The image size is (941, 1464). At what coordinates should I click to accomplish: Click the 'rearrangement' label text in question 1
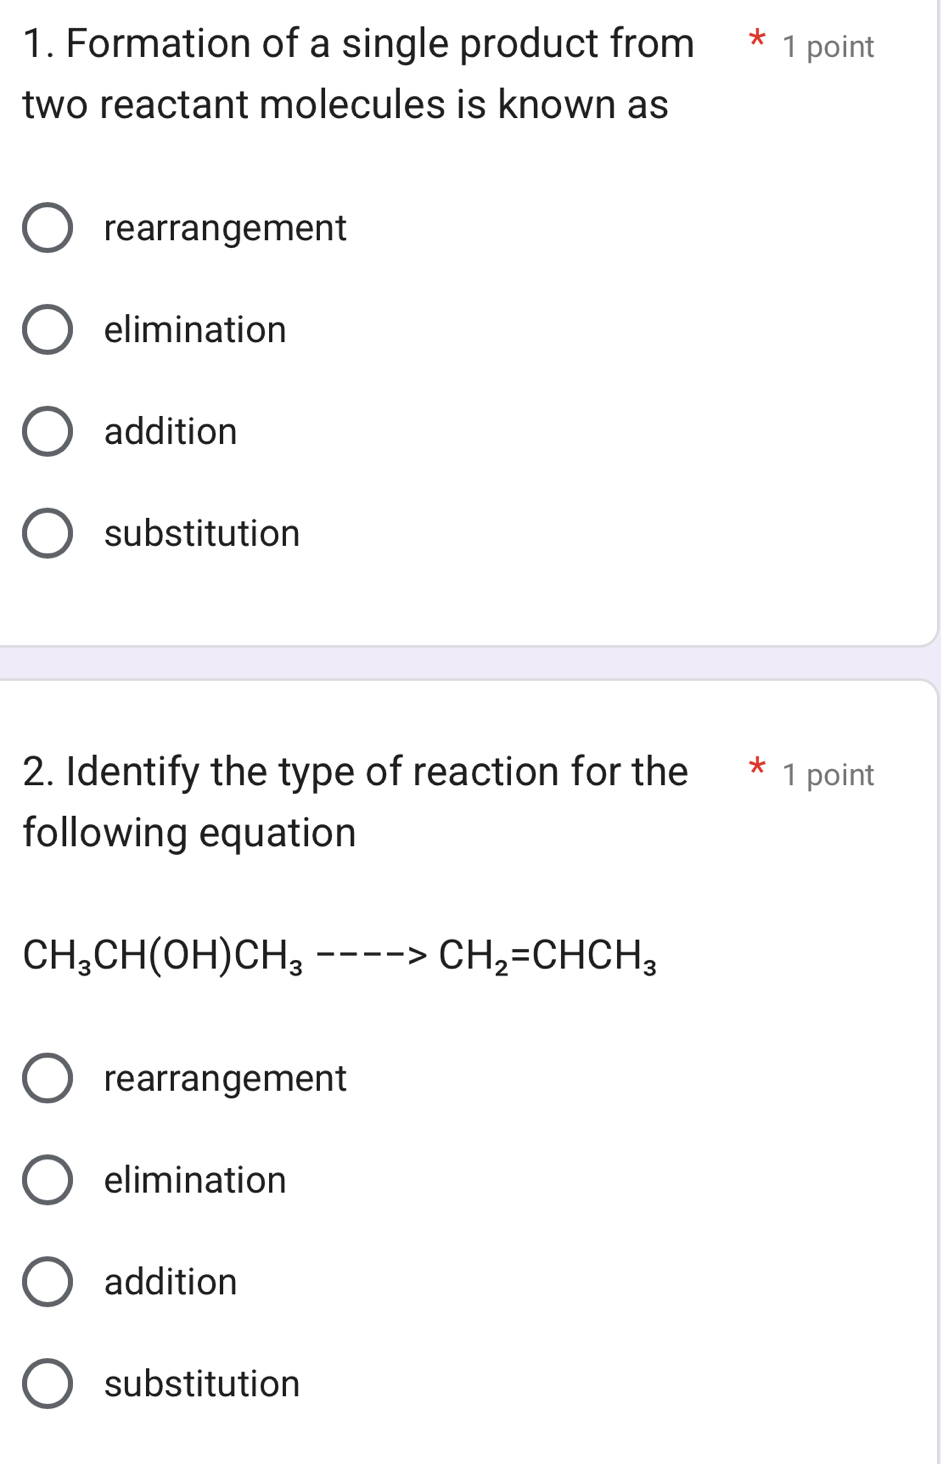[x=225, y=229]
